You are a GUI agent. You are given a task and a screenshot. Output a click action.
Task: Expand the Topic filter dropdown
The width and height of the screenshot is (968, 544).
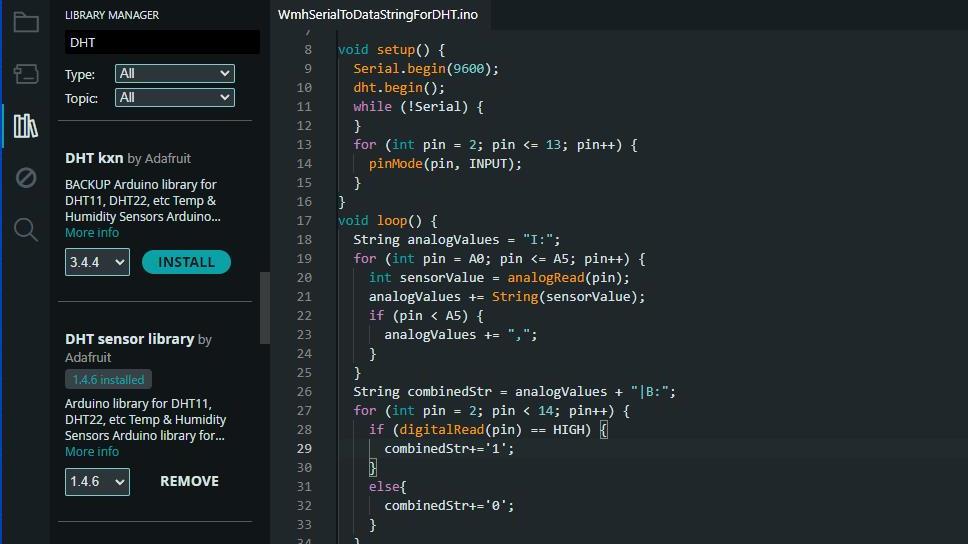(175, 98)
